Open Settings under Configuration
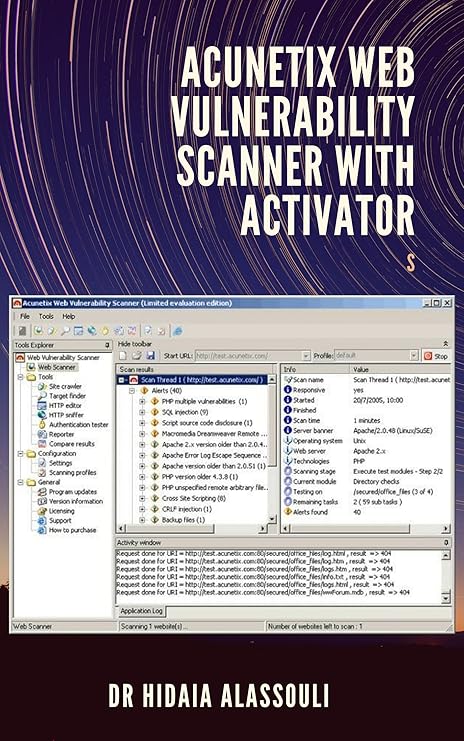The image size is (464, 741). (x=60, y=463)
